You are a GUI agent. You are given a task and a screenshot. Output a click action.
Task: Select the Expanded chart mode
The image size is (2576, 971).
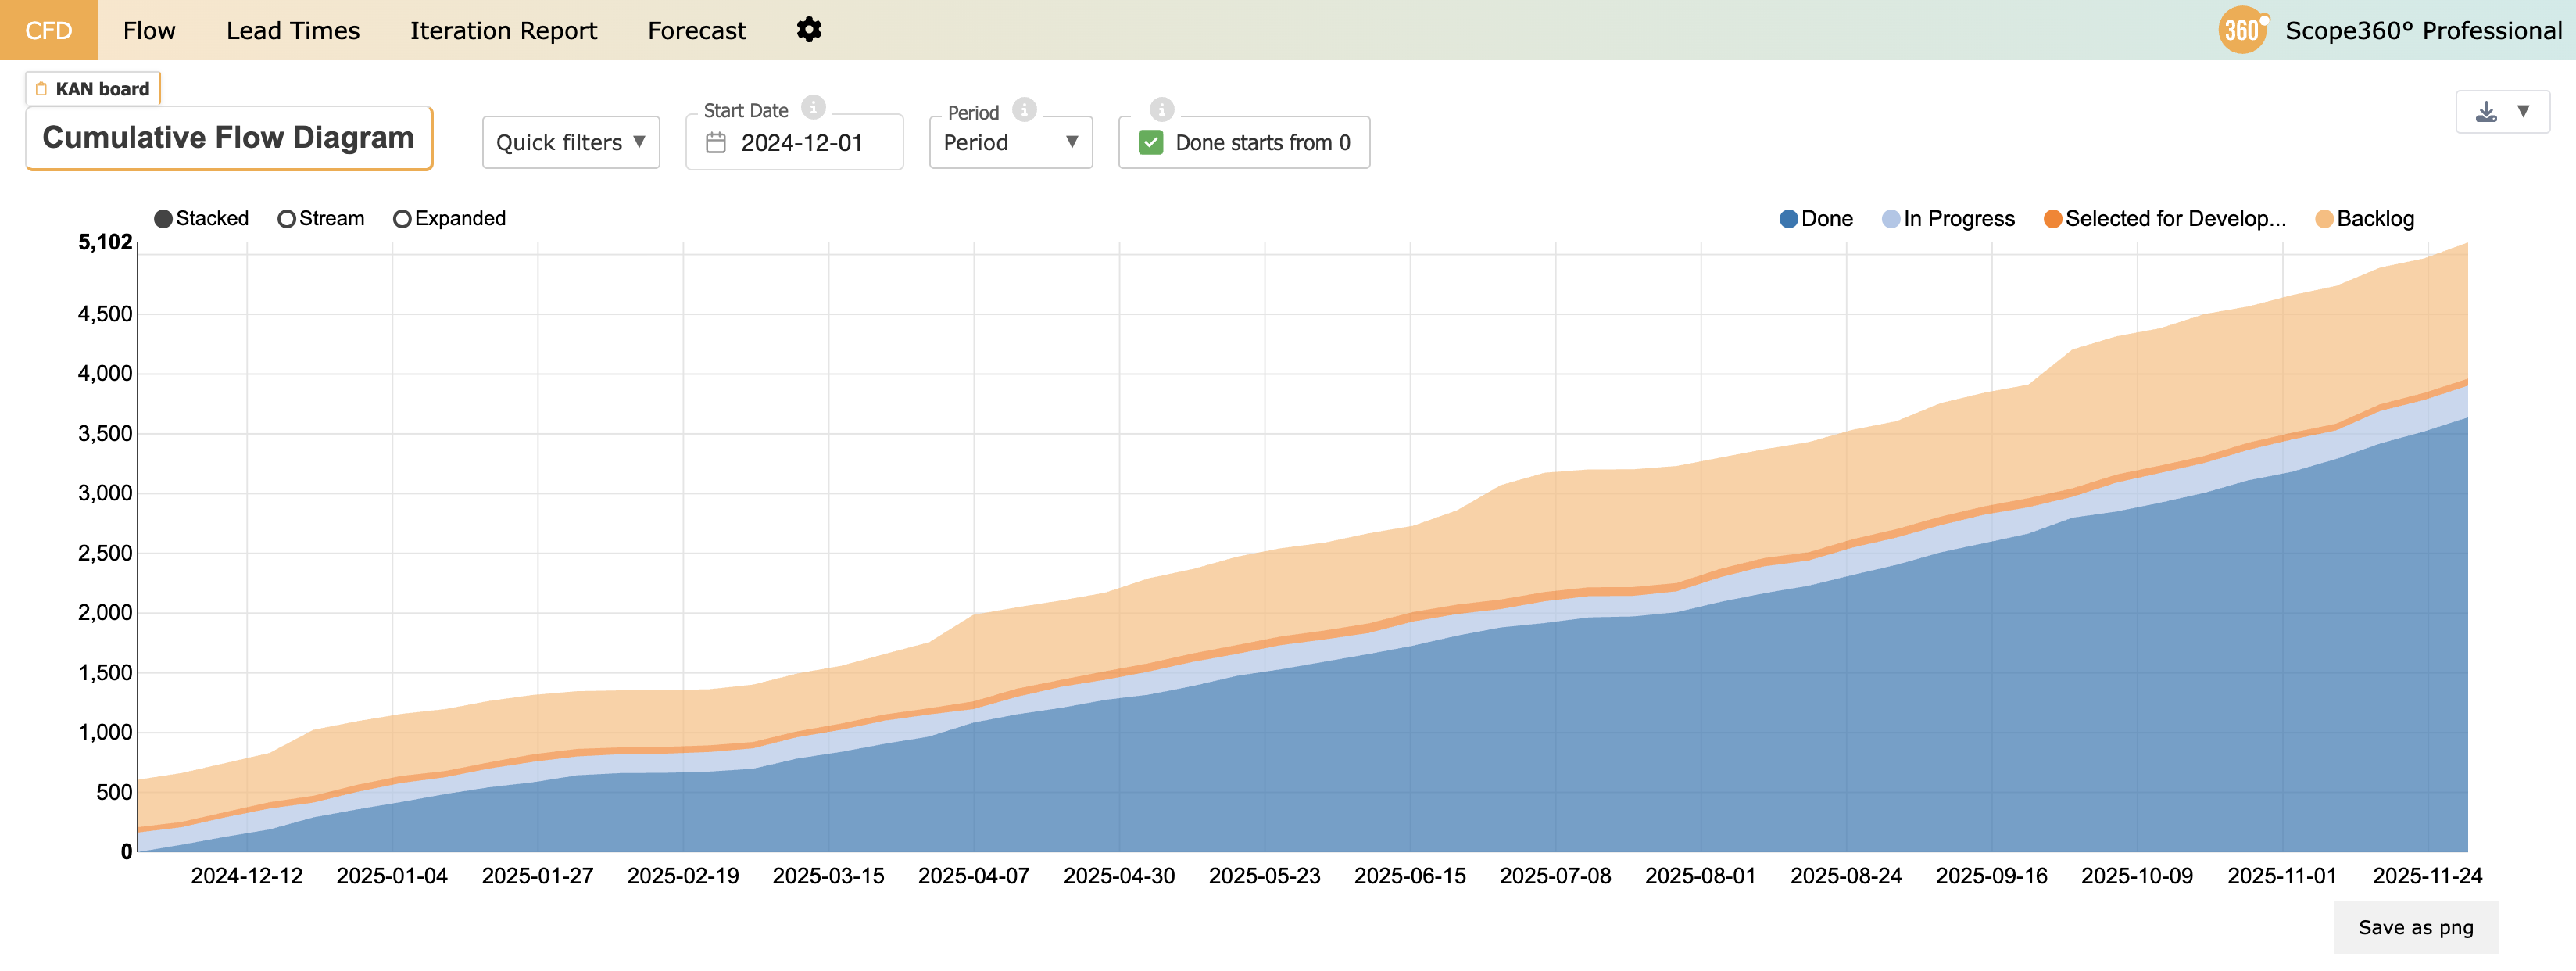(402, 219)
